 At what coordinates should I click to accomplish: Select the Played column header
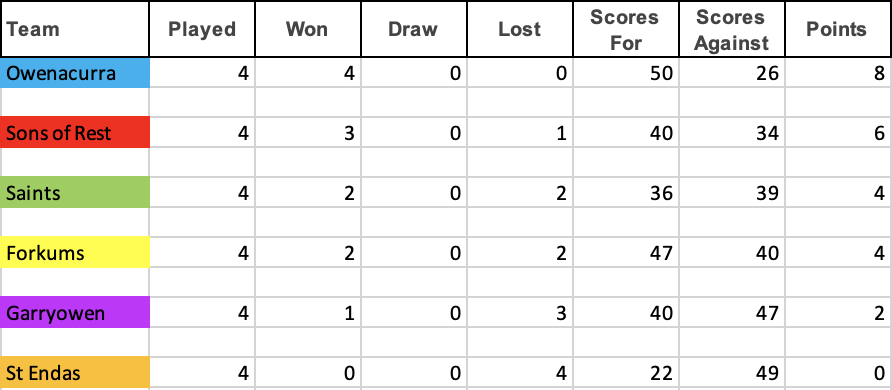202,29
